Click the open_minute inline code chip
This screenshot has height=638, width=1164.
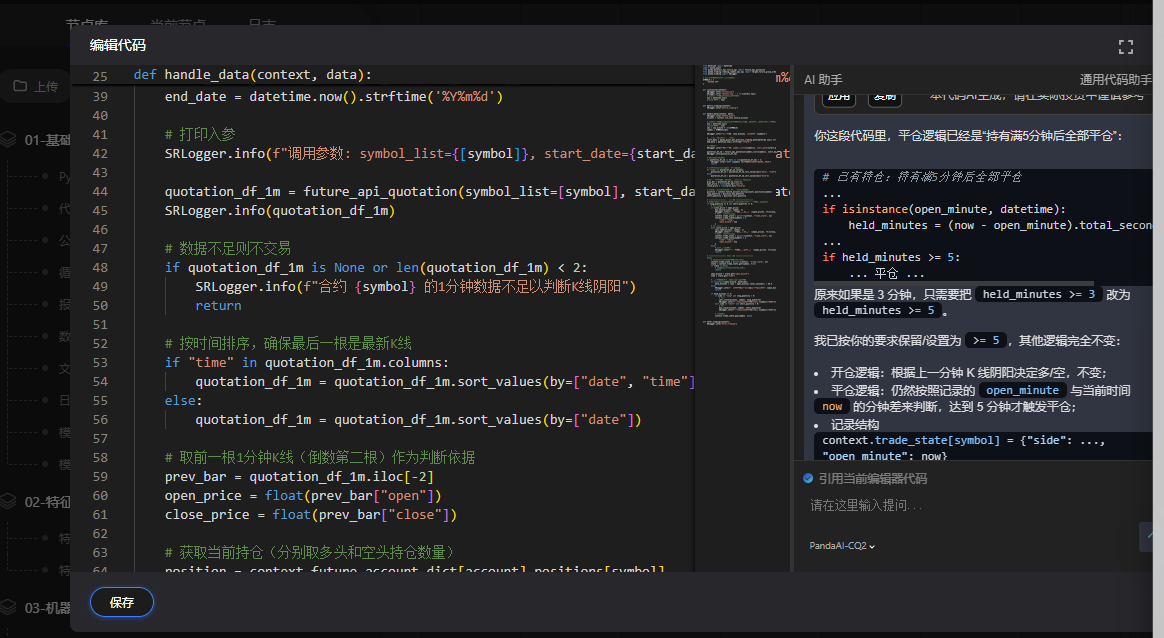(1022, 390)
